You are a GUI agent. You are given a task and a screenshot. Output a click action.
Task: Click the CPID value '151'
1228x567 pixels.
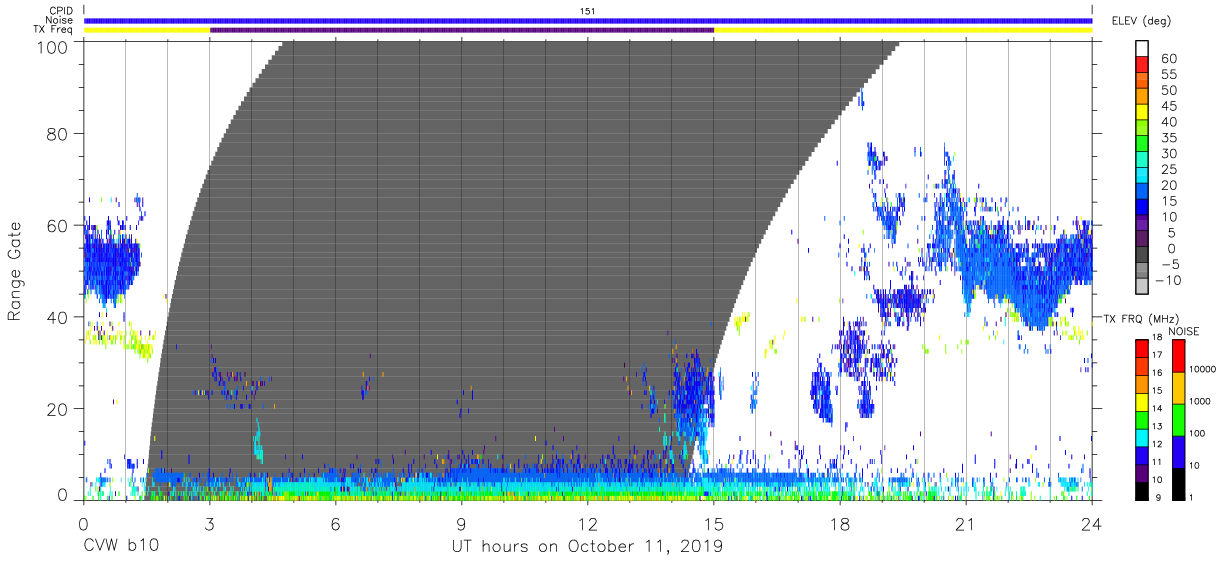[x=588, y=11]
